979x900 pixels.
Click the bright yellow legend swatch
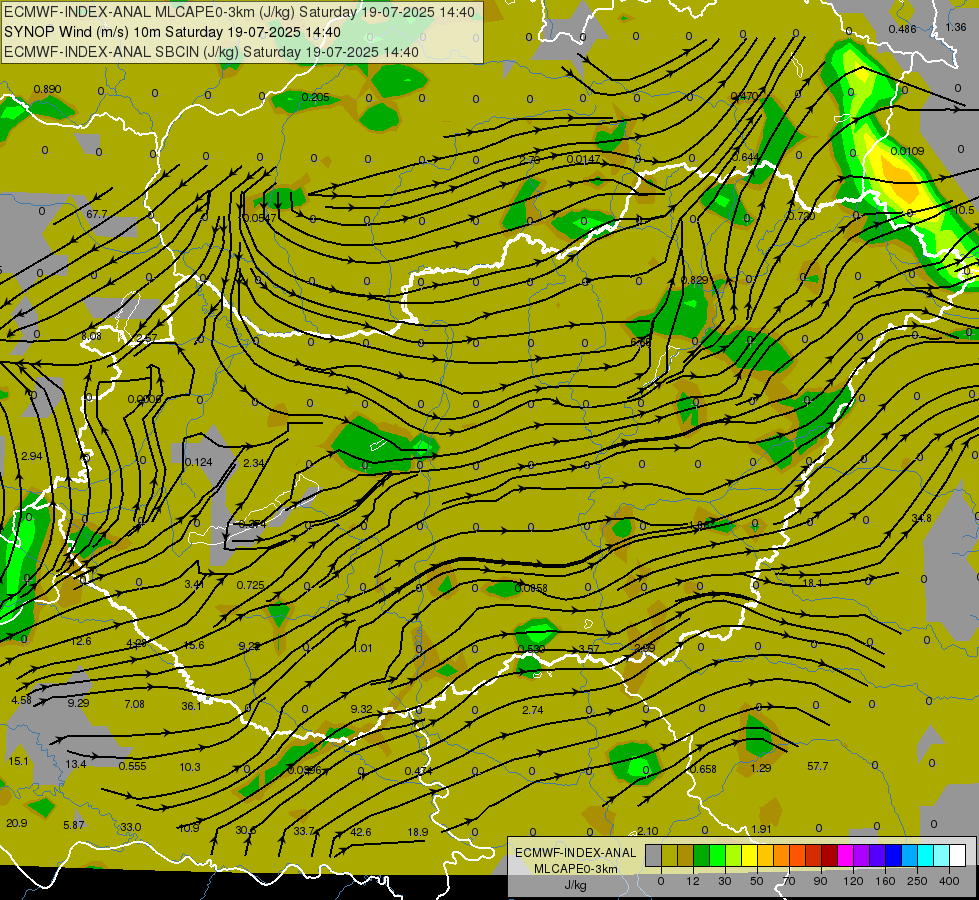(749, 855)
